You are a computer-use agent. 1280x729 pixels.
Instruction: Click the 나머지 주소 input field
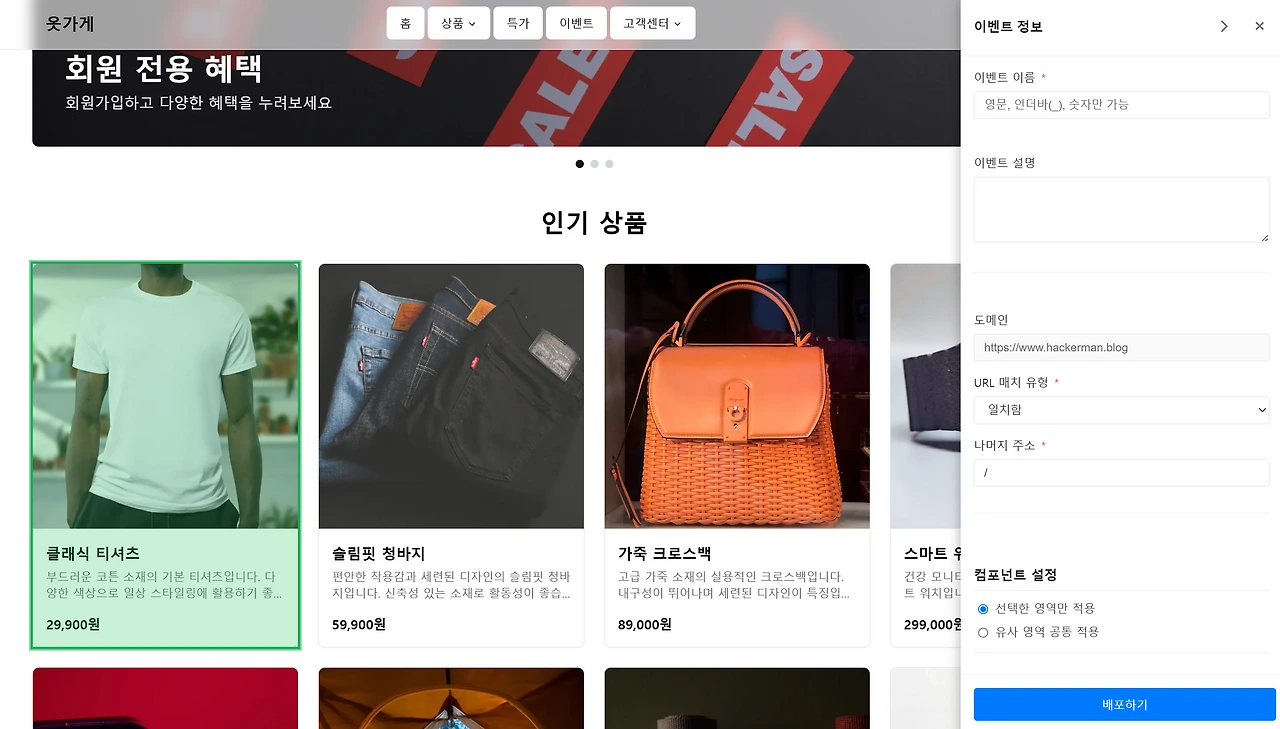(1121, 473)
